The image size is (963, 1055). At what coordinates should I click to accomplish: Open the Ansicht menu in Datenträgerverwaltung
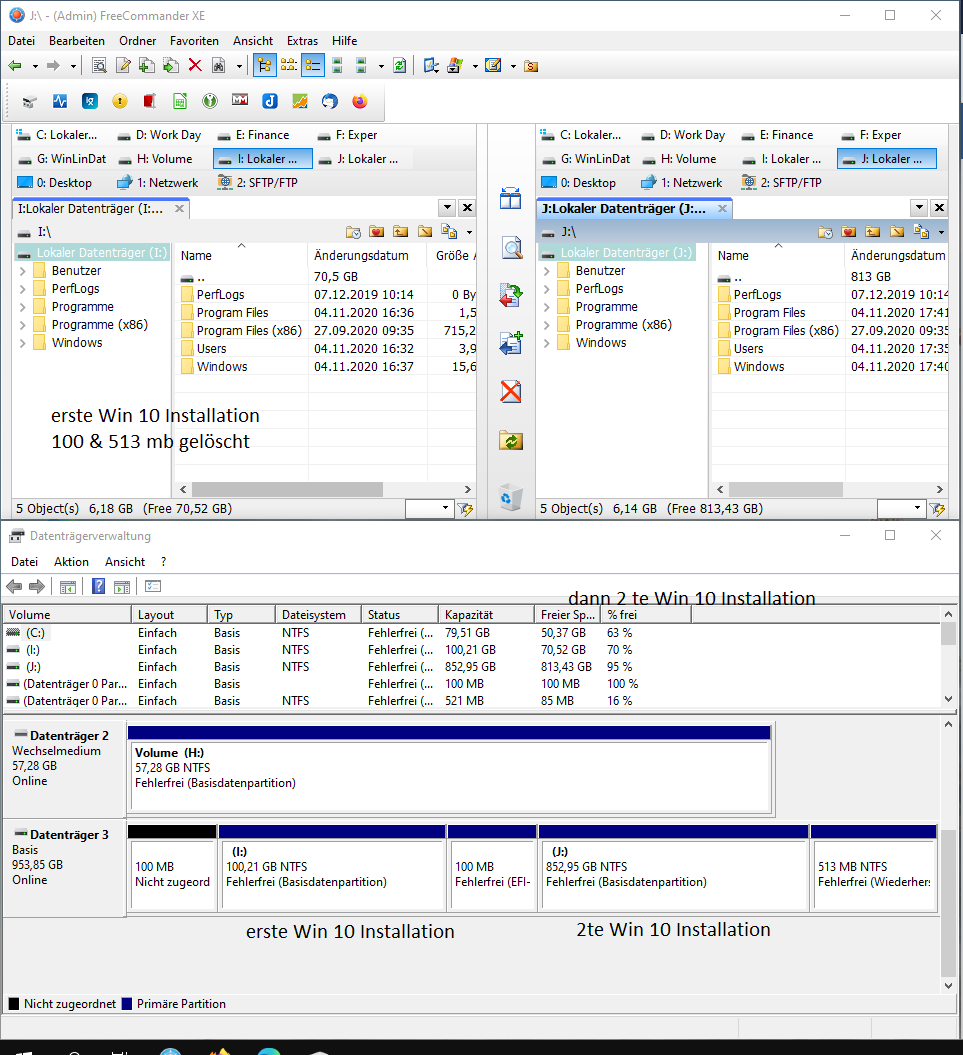pos(124,562)
